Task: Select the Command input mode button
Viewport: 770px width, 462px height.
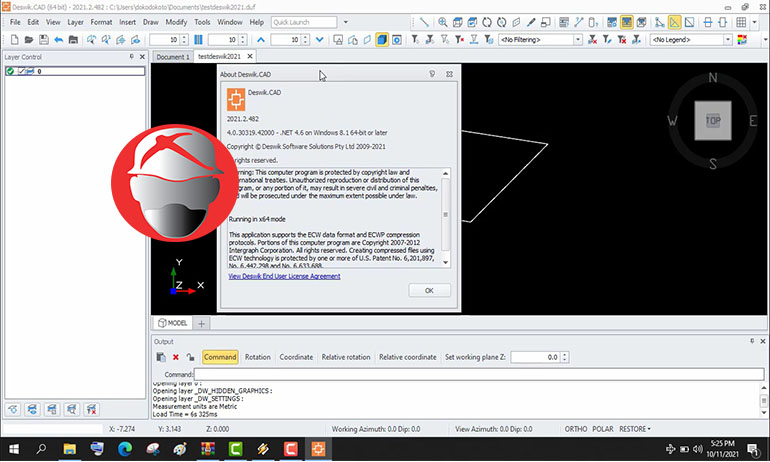Action: [220, 357]
